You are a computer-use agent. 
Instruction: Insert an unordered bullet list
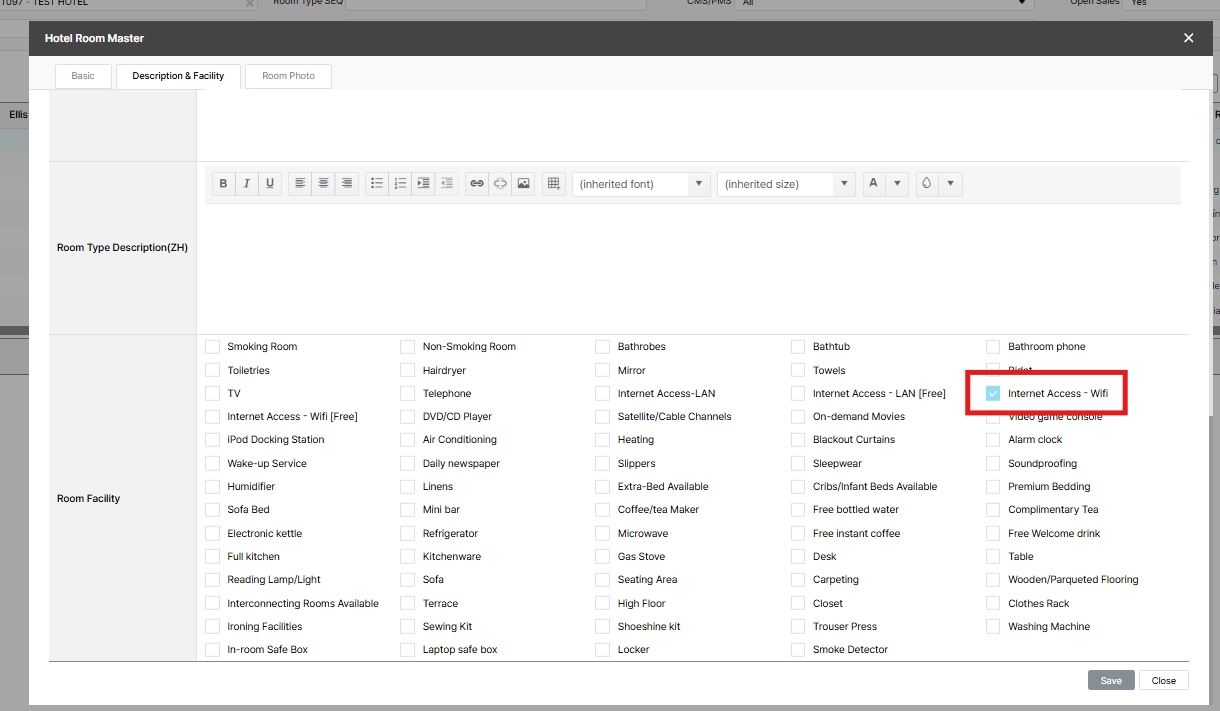tap(377, 184)
